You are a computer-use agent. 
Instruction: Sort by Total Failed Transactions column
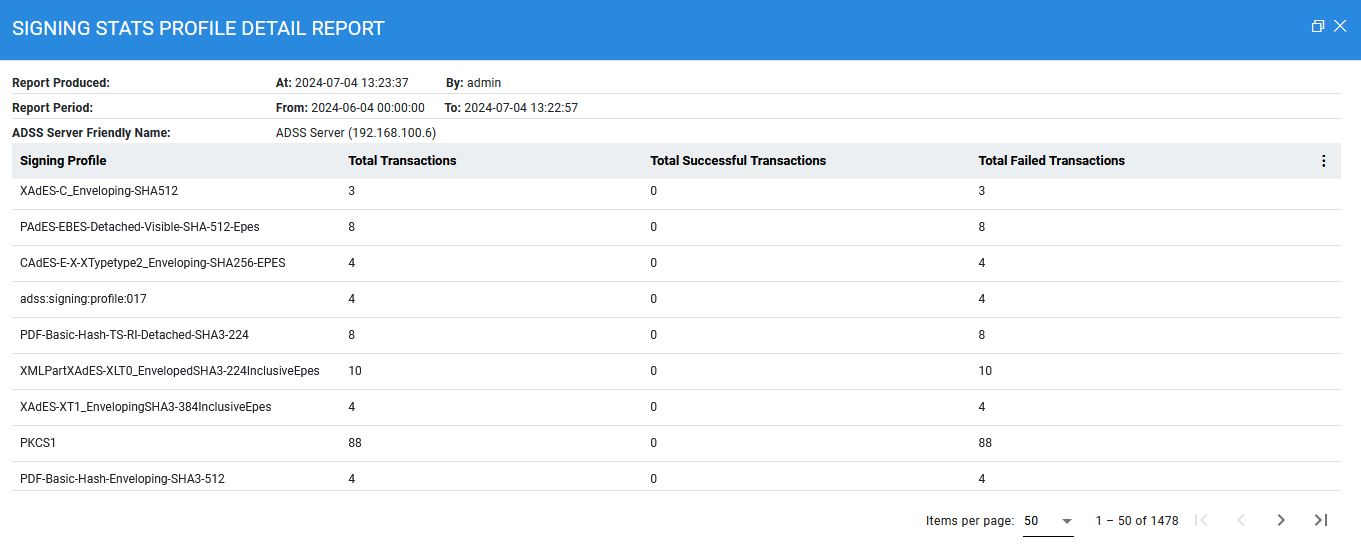point(1051,161)
